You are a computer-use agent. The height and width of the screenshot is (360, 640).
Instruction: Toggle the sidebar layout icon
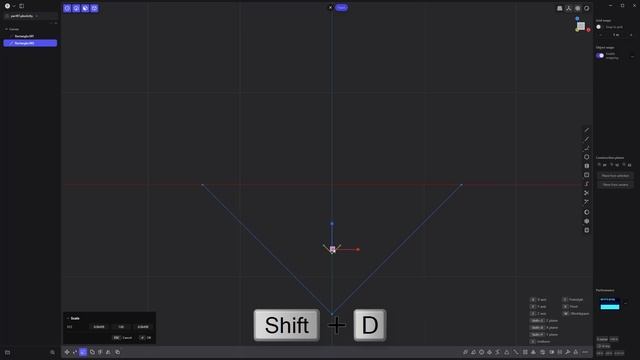[x=22, y=6]
